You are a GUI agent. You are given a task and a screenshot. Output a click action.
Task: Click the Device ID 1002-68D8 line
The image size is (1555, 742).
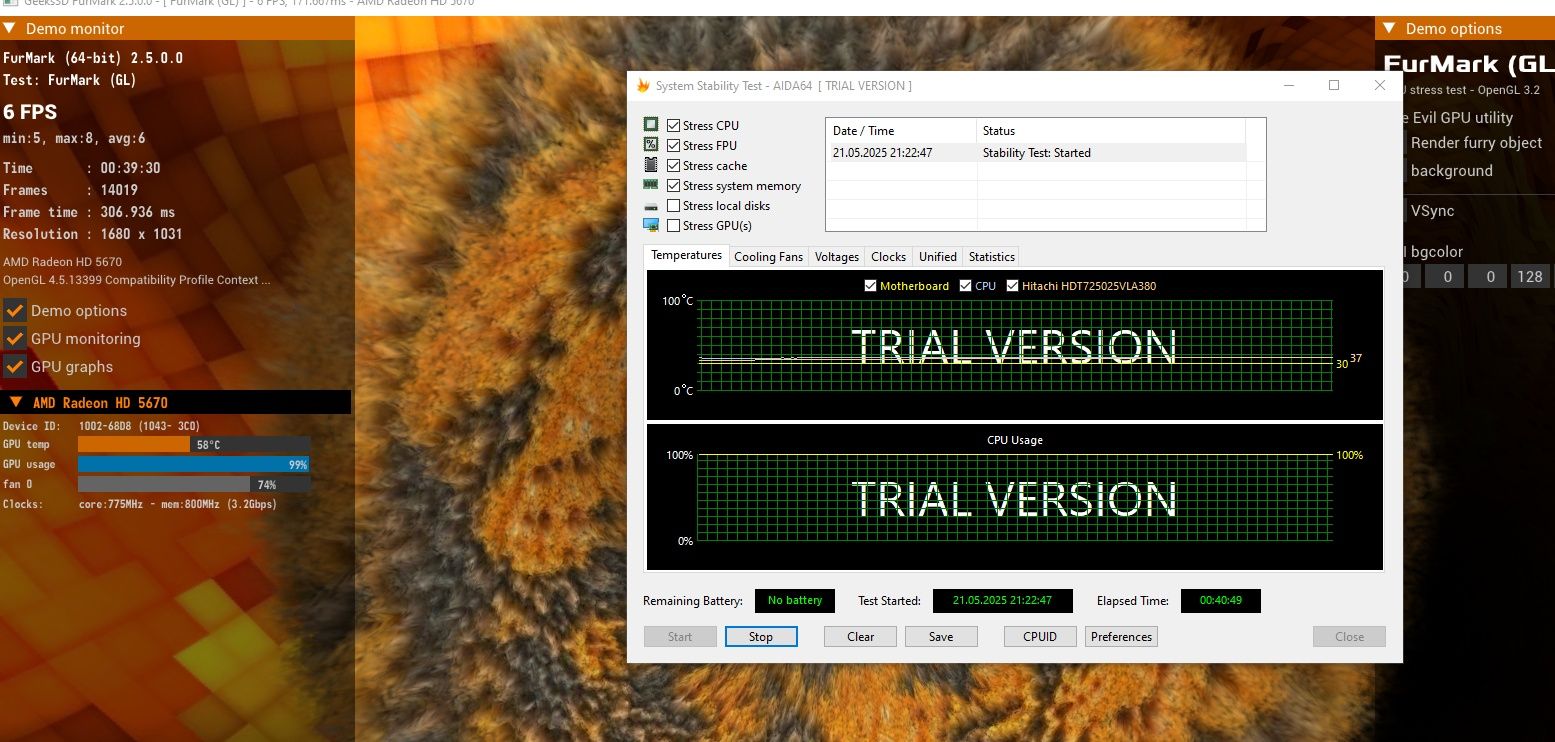pos(101,426)
